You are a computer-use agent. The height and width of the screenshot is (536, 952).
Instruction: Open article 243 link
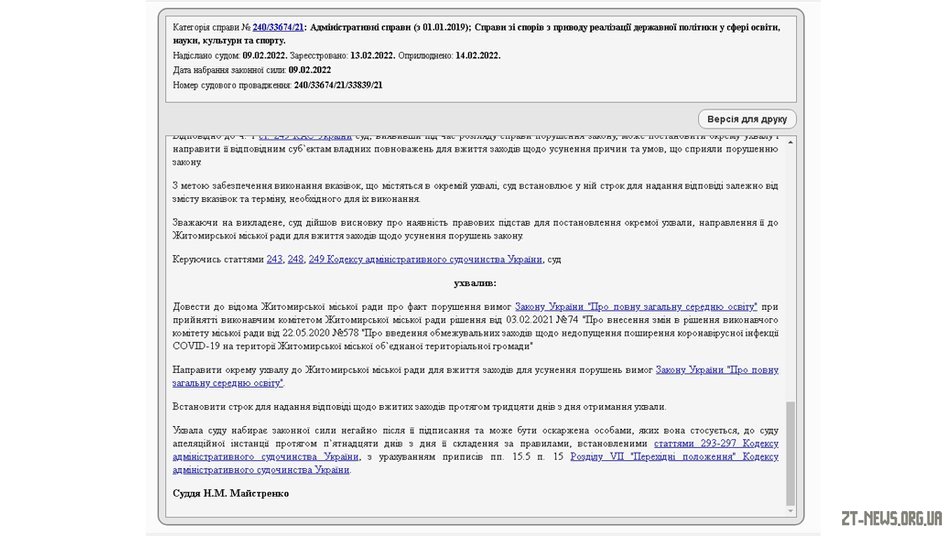274,259
